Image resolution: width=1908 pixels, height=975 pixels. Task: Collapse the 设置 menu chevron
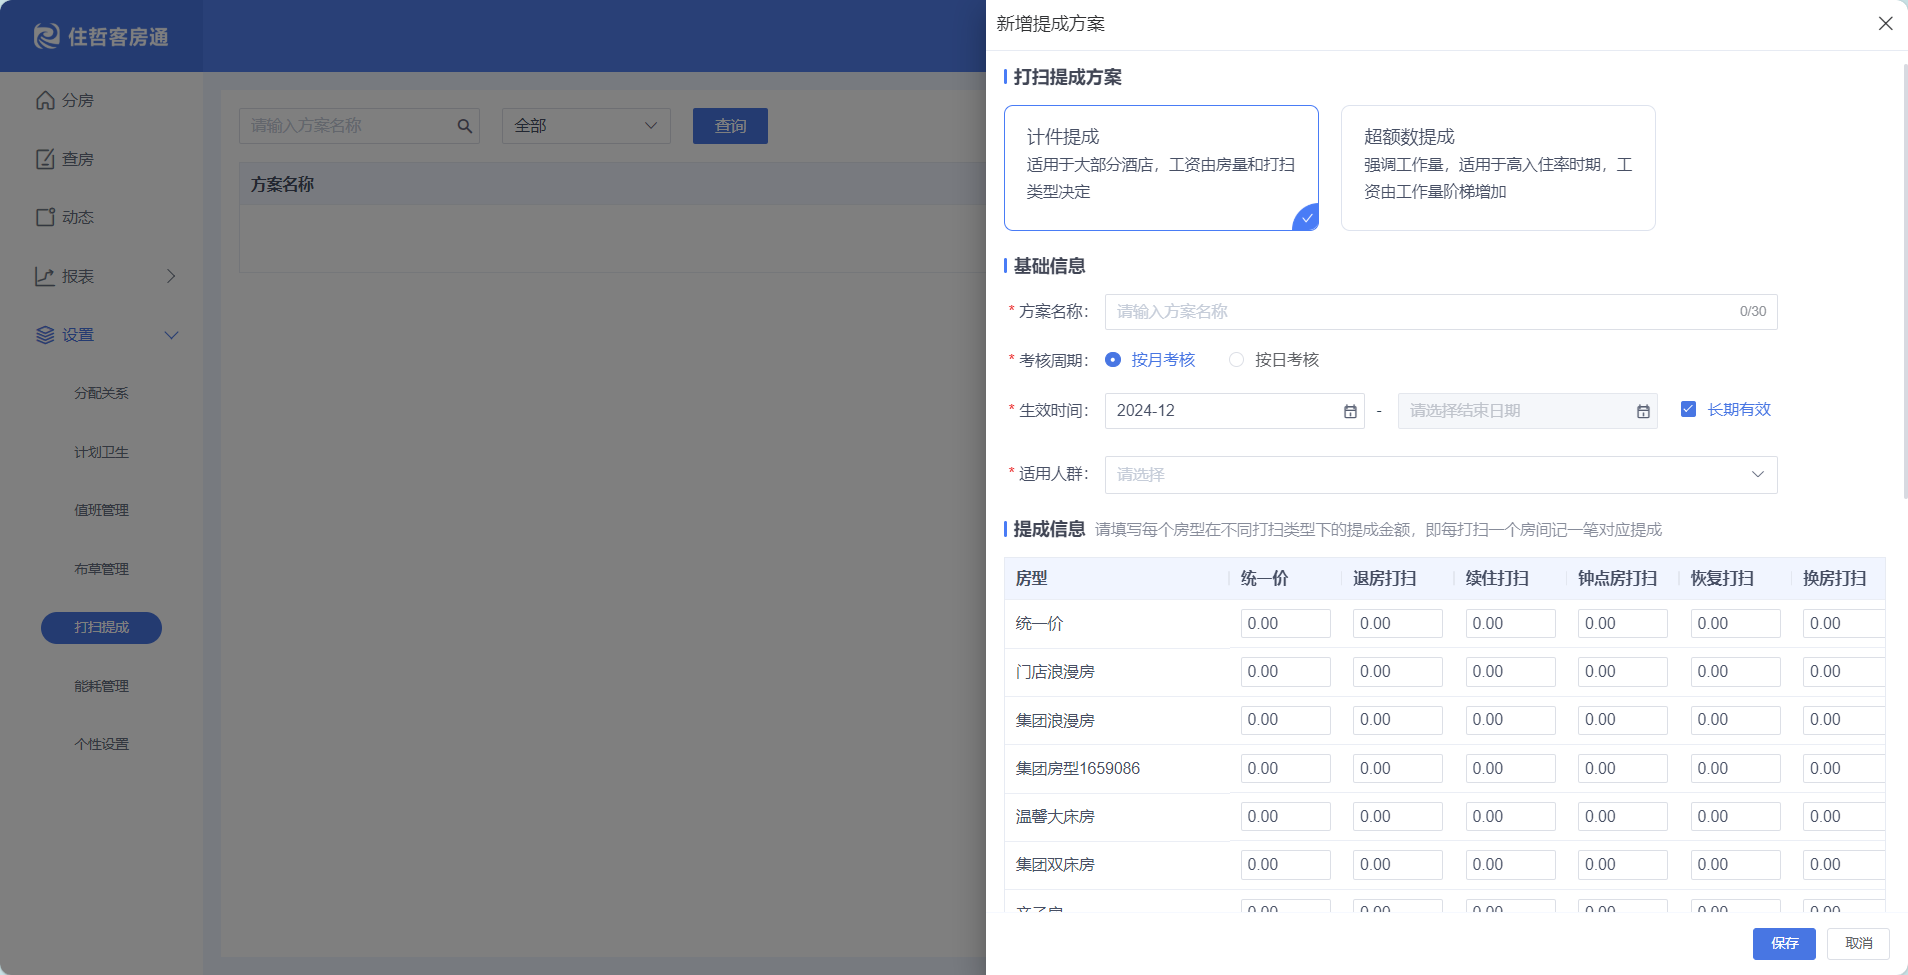point(171,335)
